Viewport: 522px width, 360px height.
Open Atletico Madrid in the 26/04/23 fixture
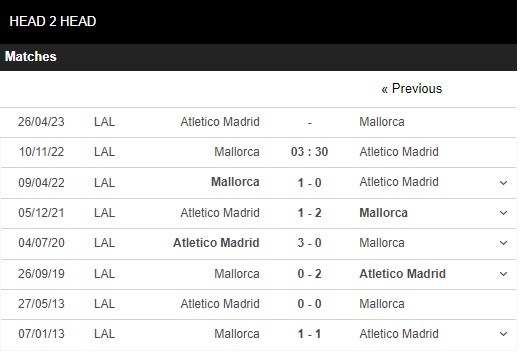(x=220, y=122)
